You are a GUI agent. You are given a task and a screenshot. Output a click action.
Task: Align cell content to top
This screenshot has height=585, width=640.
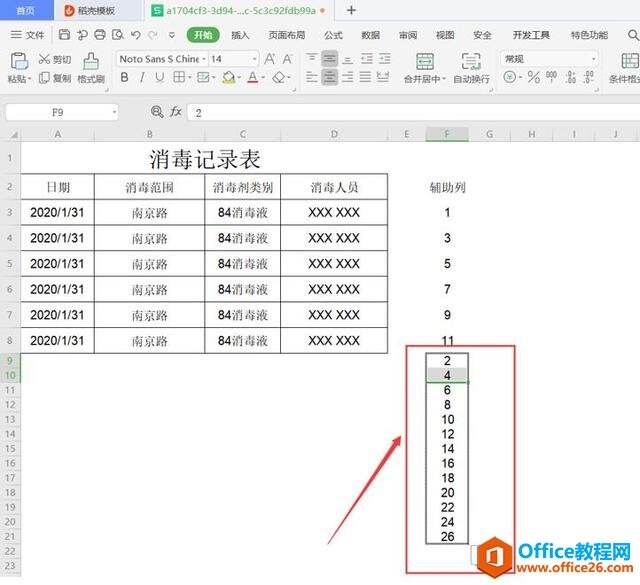(x=311, y=58)
